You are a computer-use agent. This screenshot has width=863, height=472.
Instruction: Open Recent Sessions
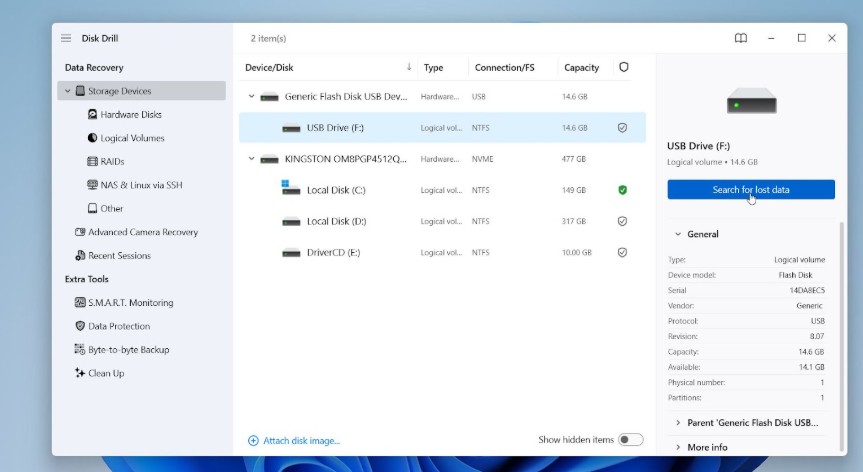click(x=119, y=255)
